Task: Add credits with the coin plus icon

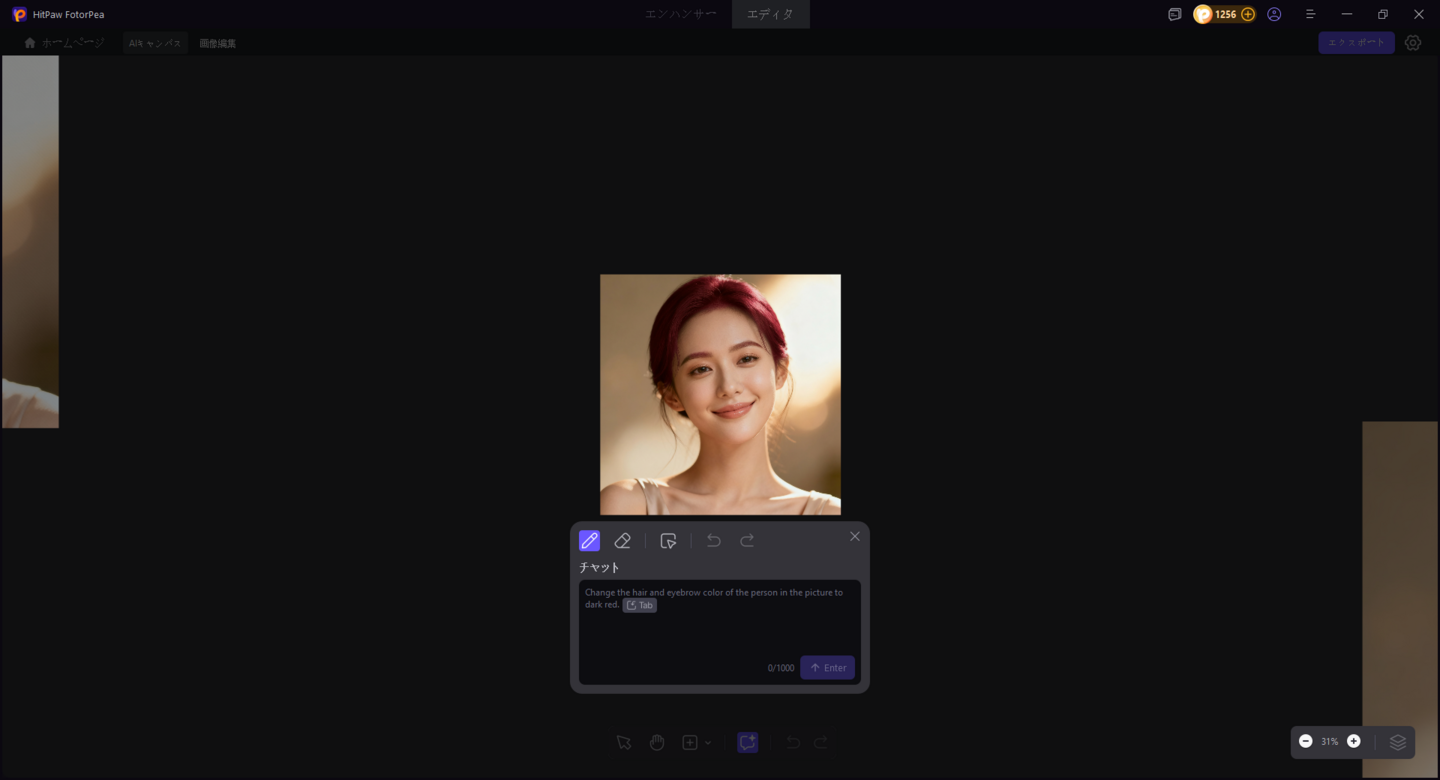Action: 1248,15
